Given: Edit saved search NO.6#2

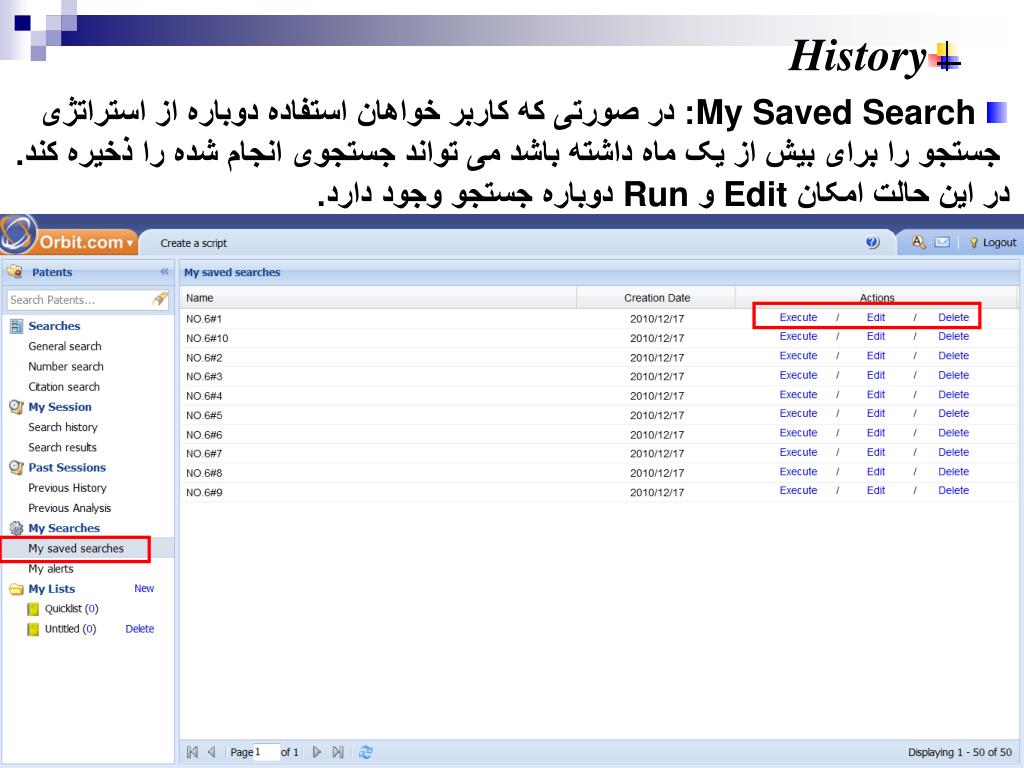Looking at the screenshot, I should click(876, 356).
